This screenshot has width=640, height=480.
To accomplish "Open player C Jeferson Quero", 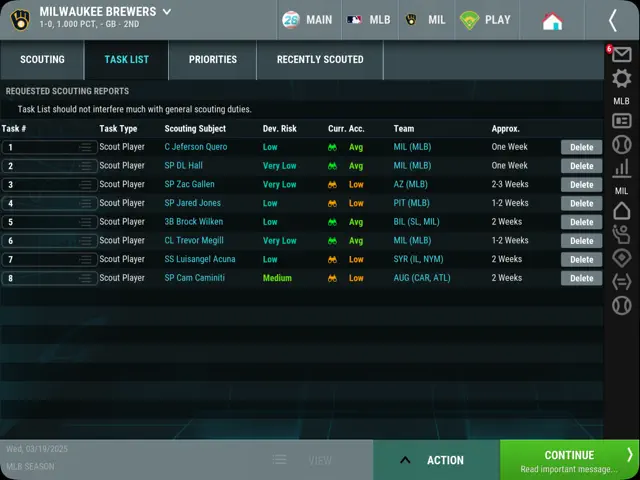I will click(x=196, y=147).
